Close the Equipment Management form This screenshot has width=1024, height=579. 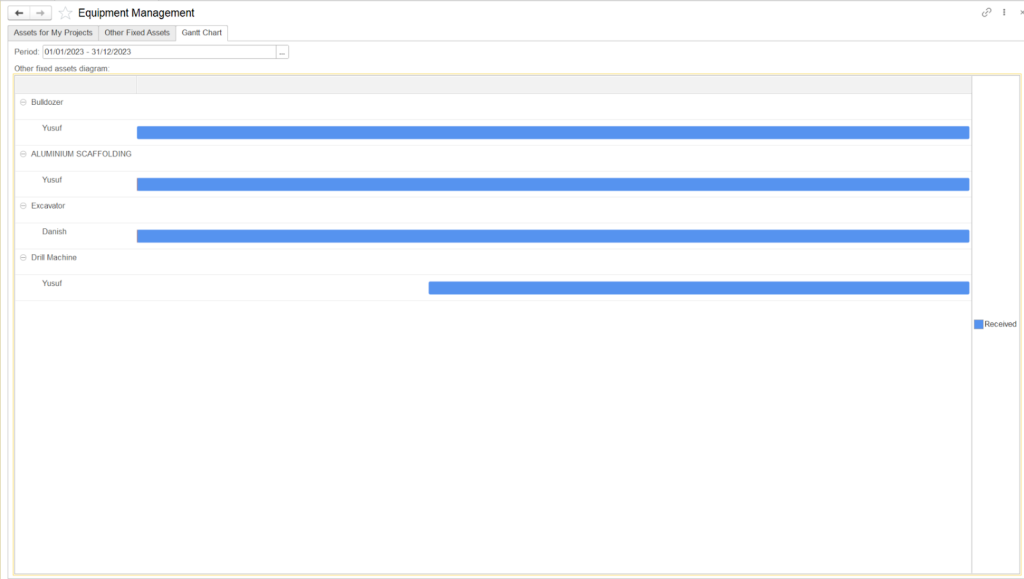(x=1021, y=13)
